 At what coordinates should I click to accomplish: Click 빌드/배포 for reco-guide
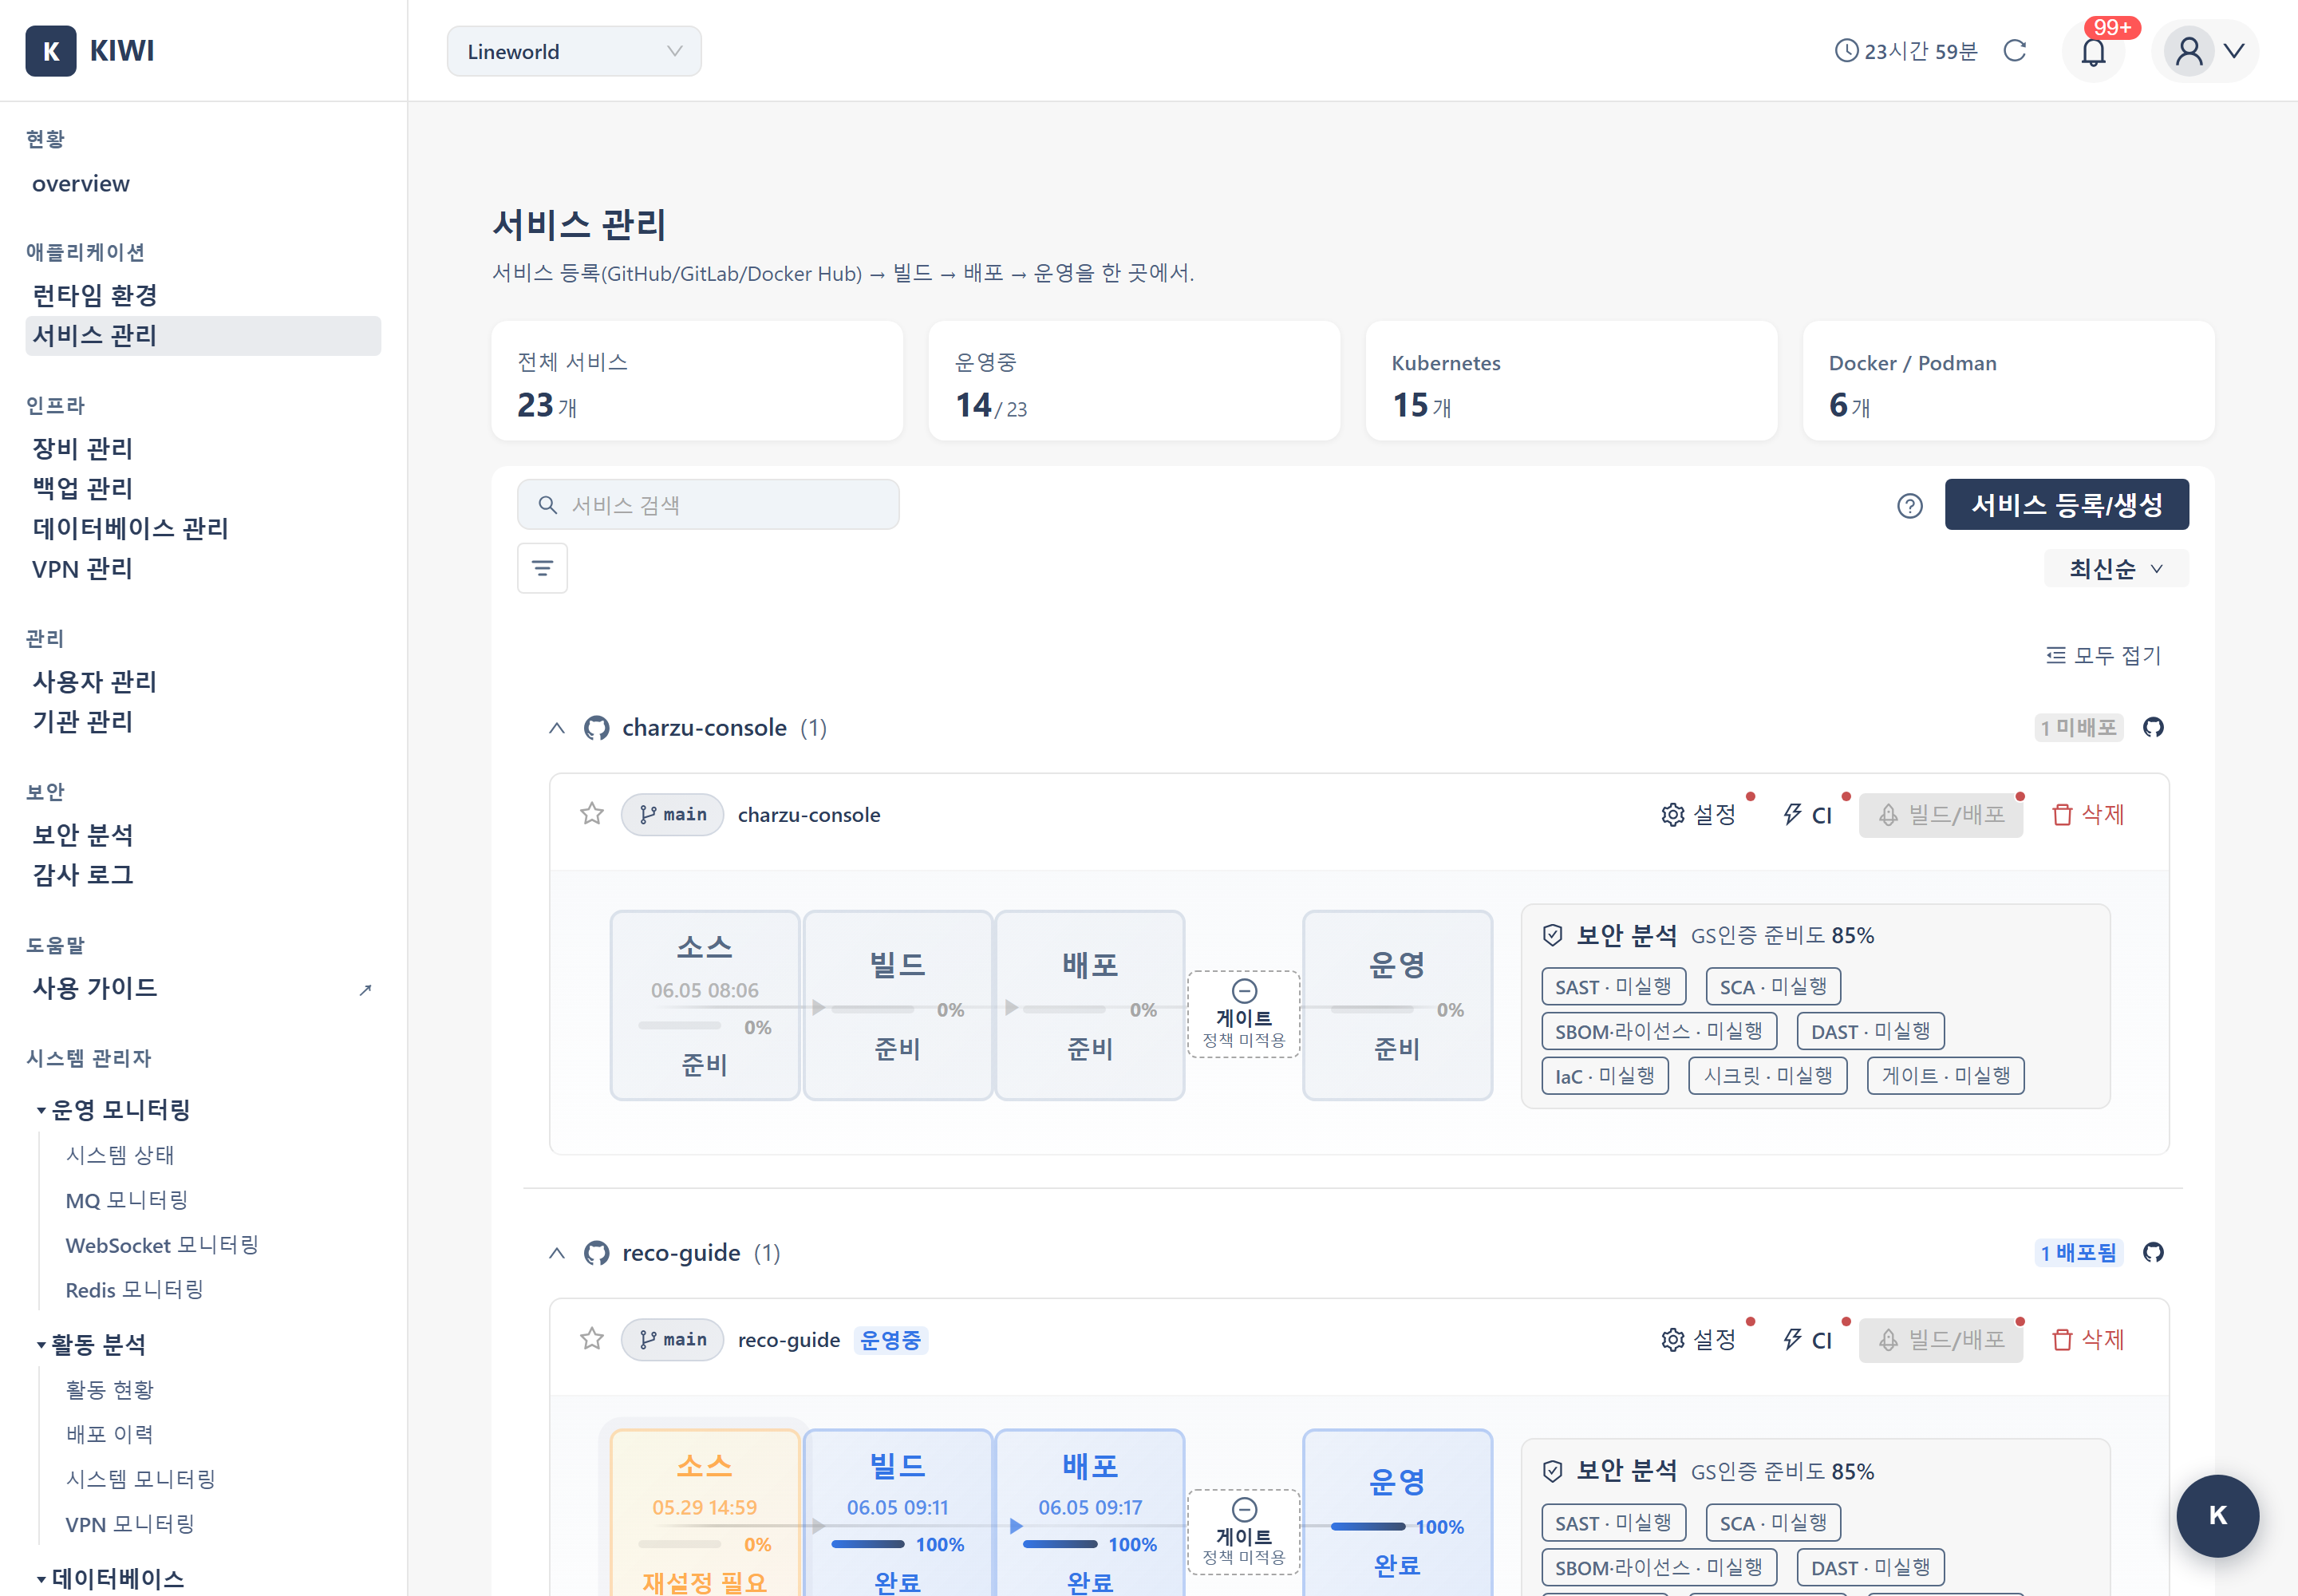coord(1941,1339)
